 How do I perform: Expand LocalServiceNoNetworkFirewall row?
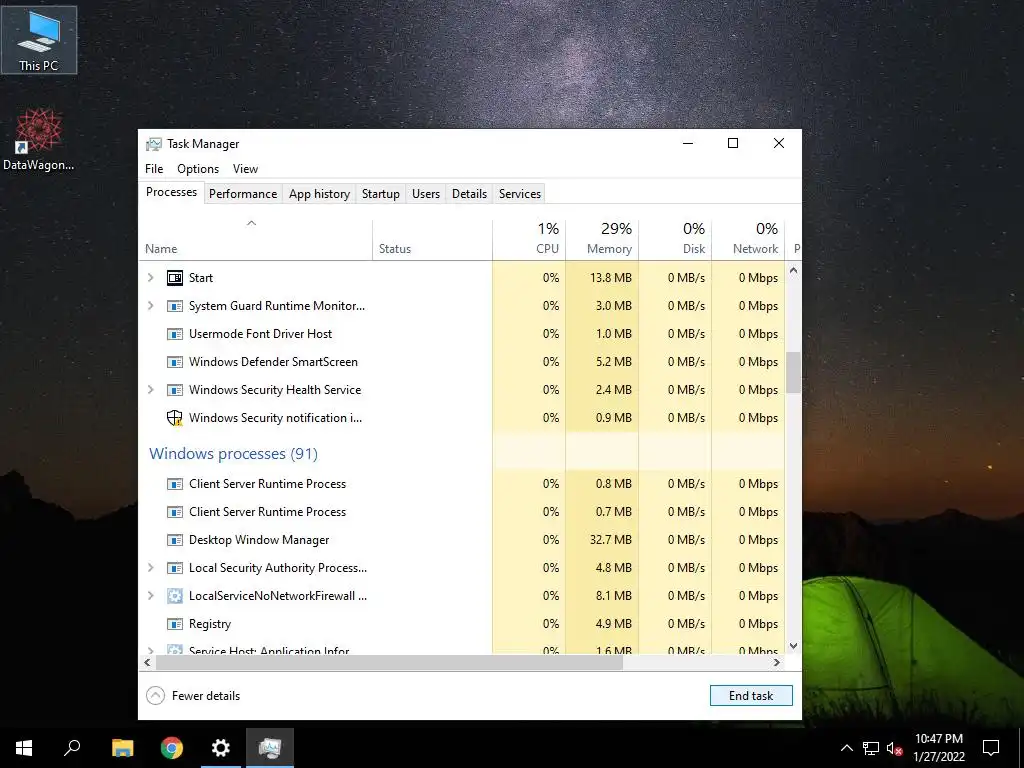[x=151, y=596]
